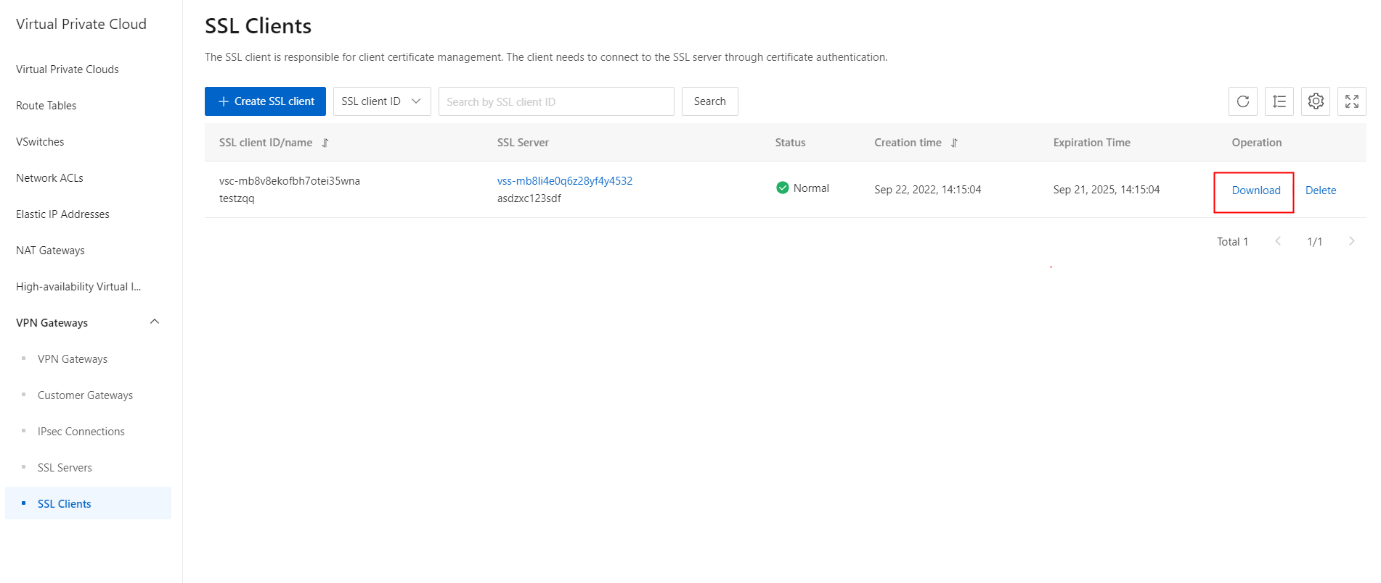Go to previous page arrow
This screenshot has height=583, width=1381.
[x=1278, y=241]
